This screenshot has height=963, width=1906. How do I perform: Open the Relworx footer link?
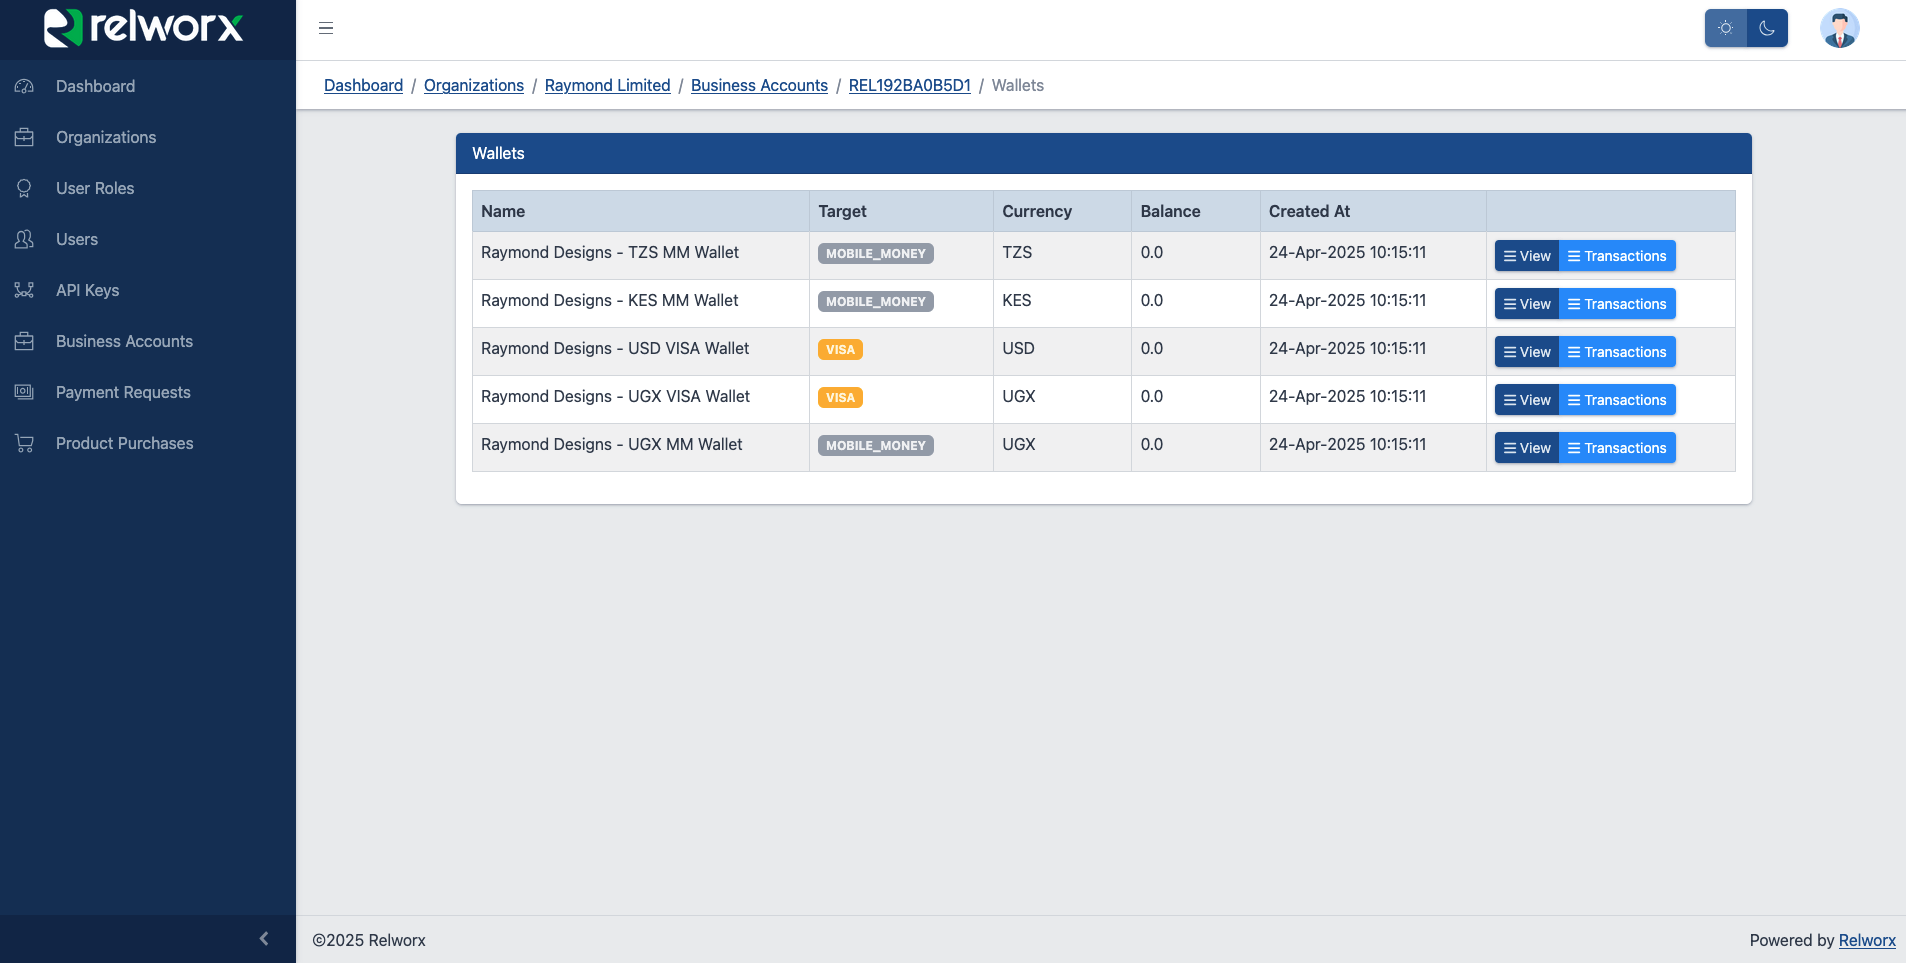[1867, 940]
